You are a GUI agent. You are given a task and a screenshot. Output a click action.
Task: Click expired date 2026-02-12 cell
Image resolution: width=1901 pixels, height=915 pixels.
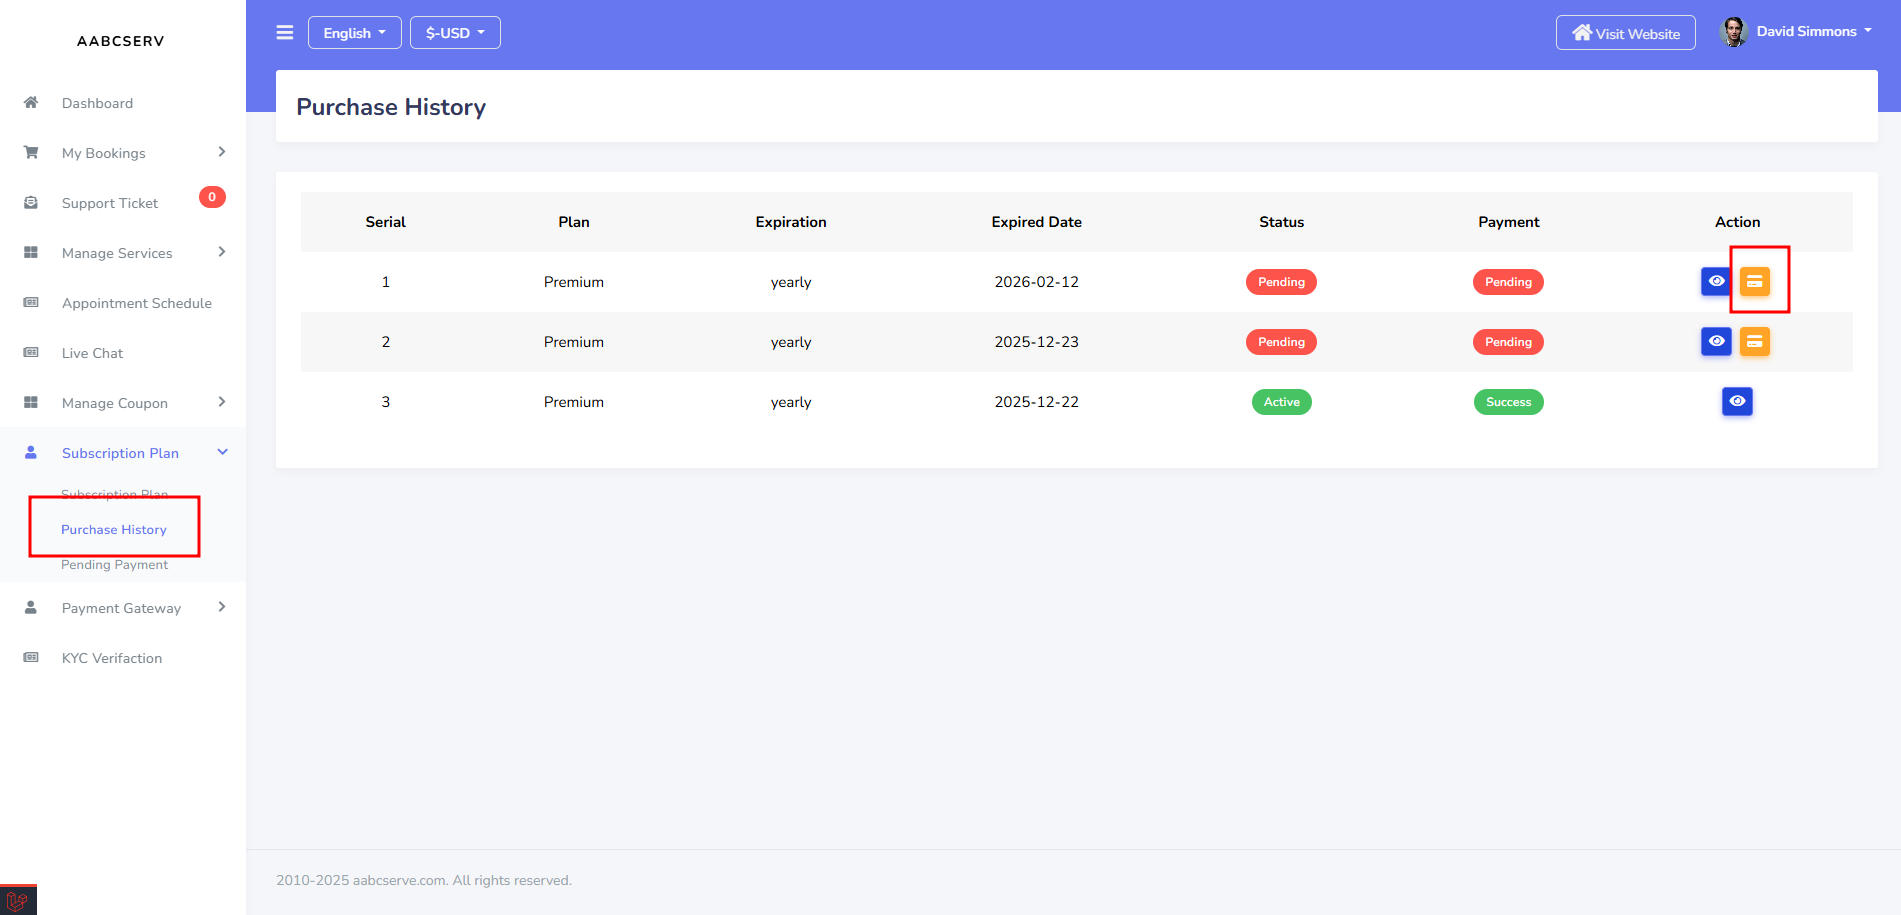[1036, 282]
